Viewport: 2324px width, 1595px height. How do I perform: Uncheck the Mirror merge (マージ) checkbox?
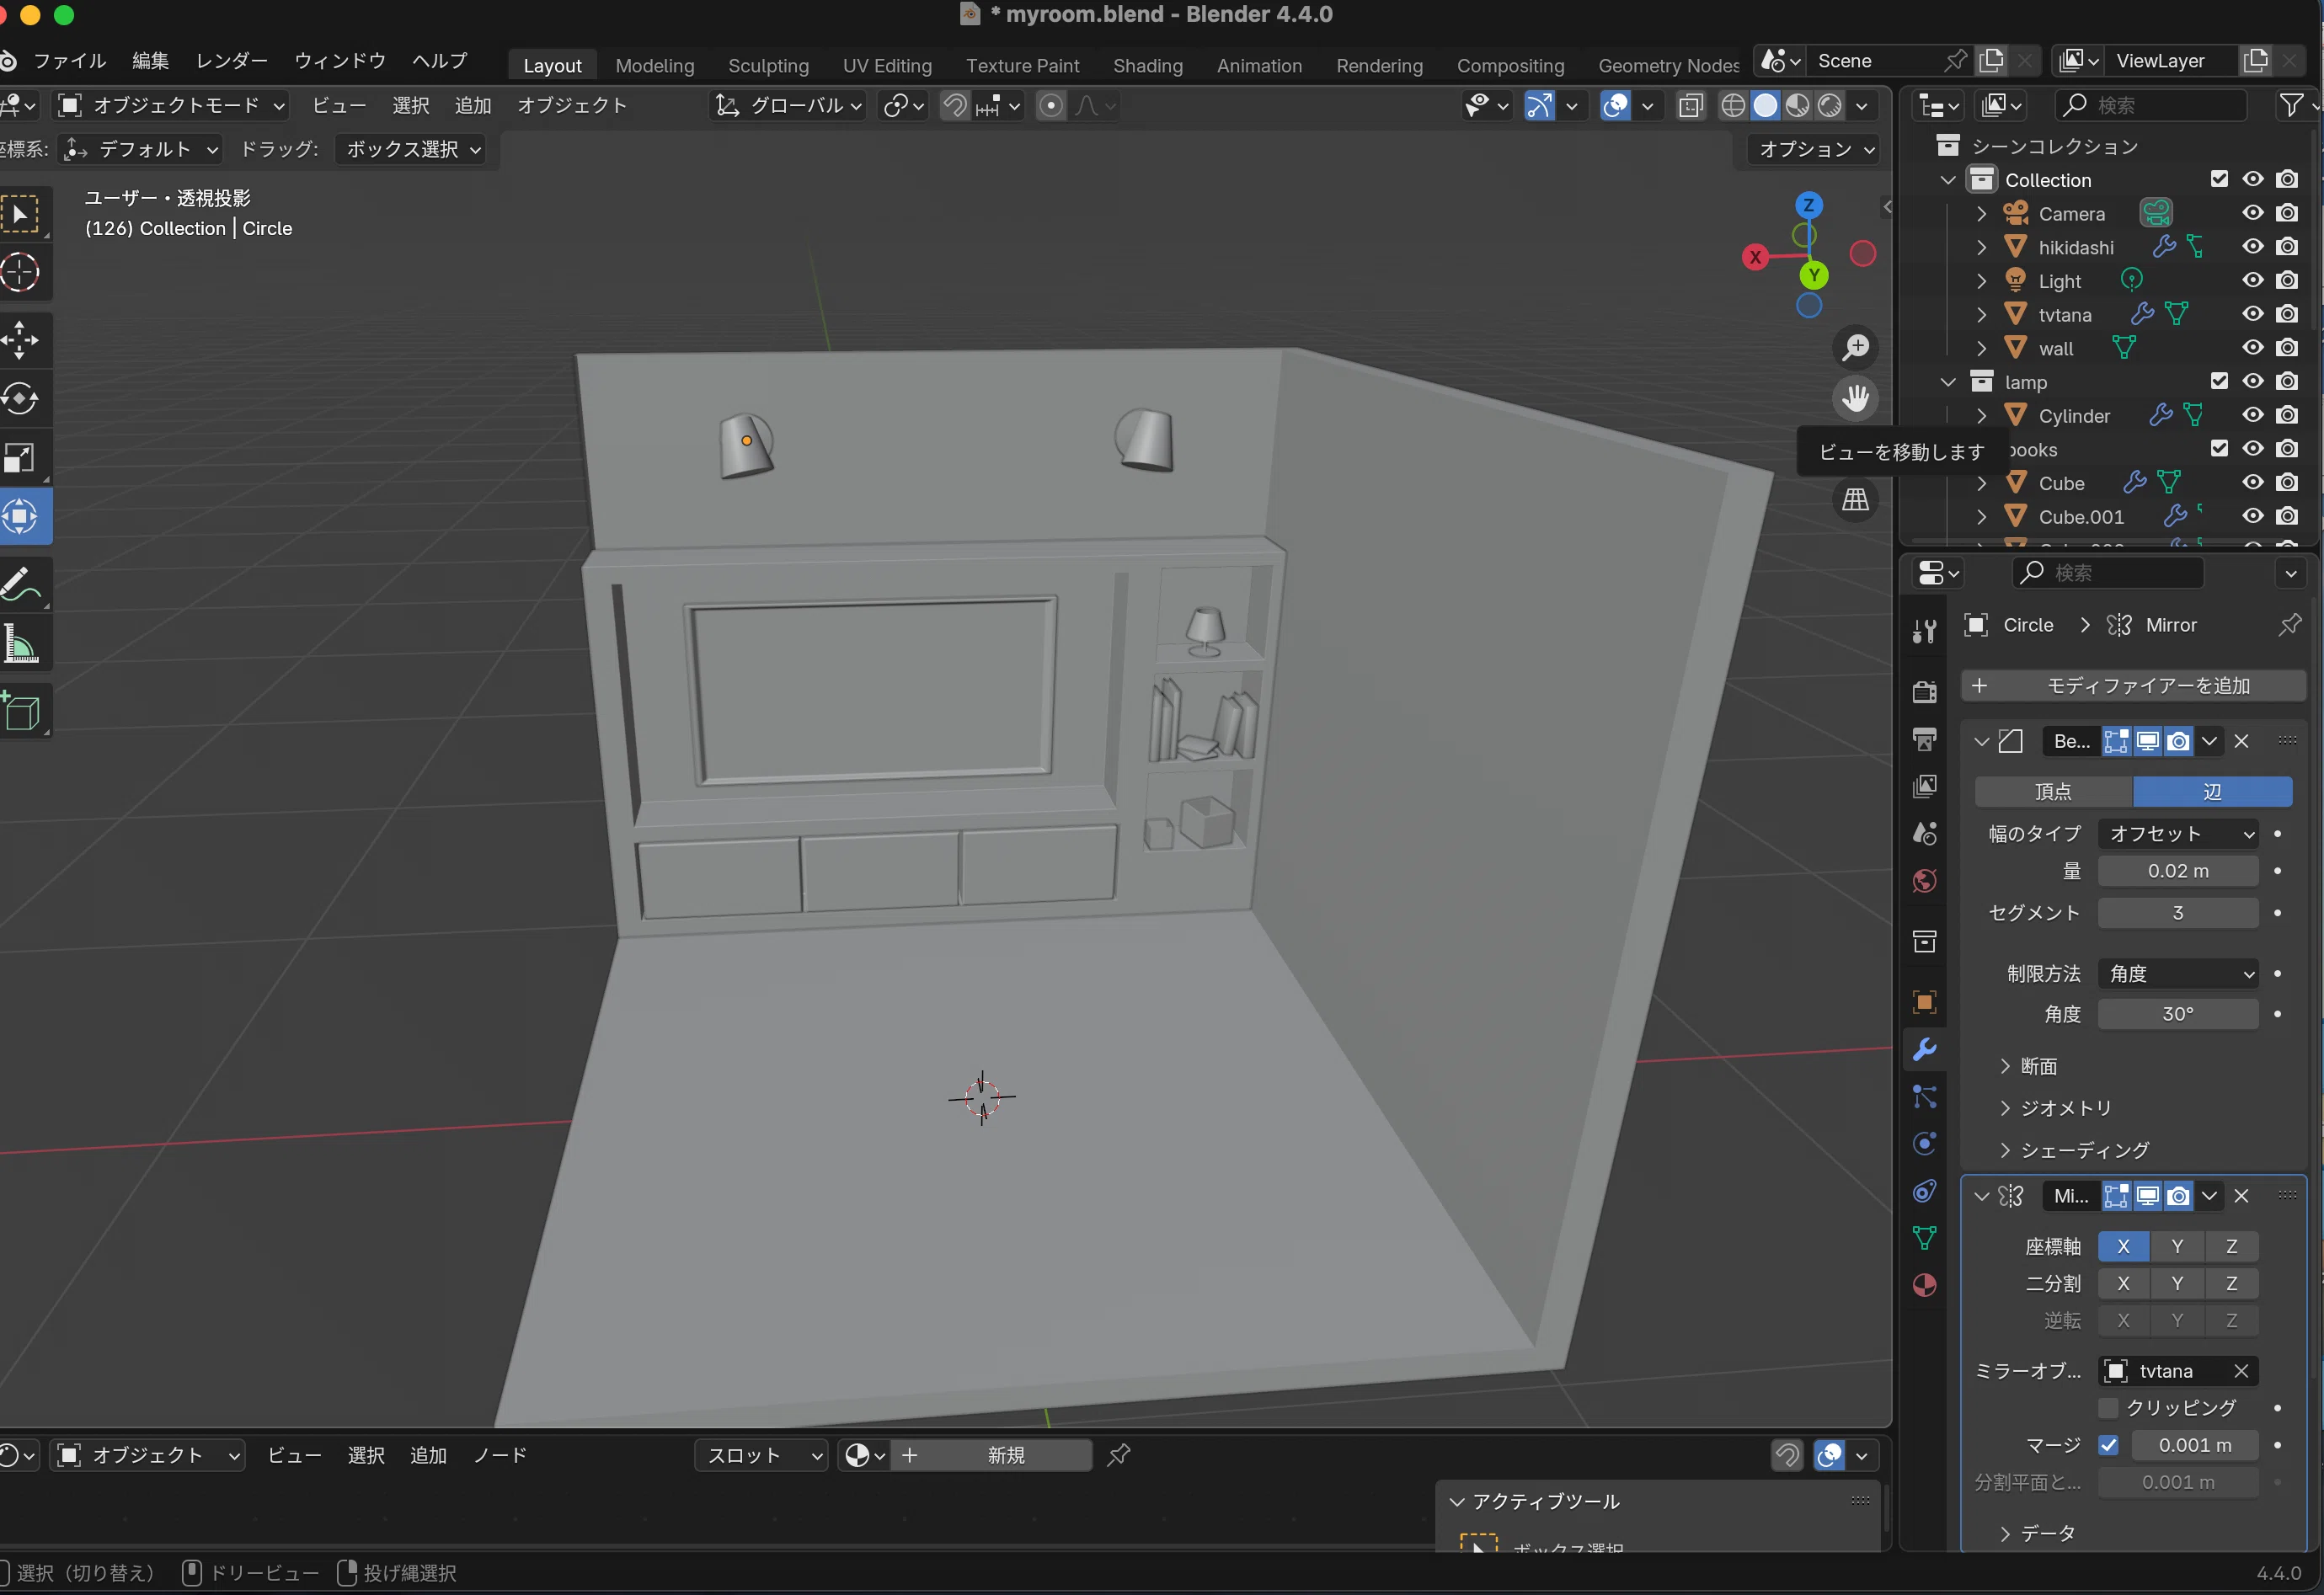pos(2108,1445)
